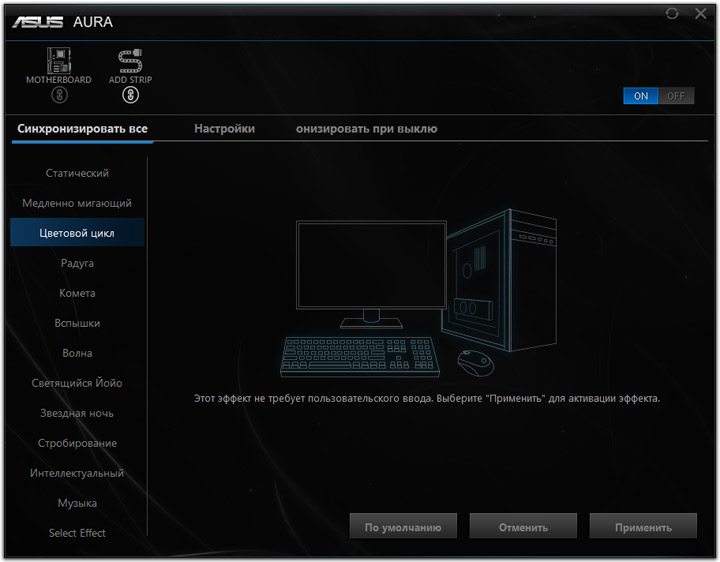Toggle the sync link under ADD STRIP
This screenshot has width=720, height=562.
coord(130,95)
